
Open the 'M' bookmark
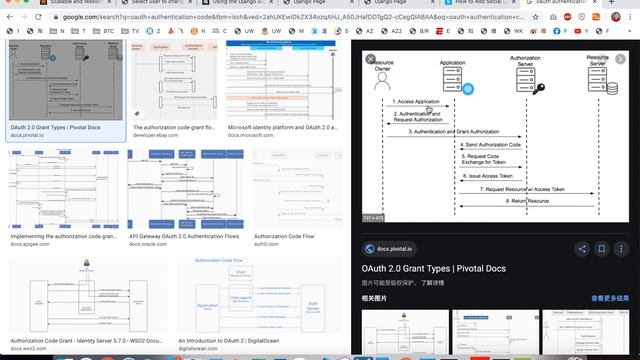296,31
